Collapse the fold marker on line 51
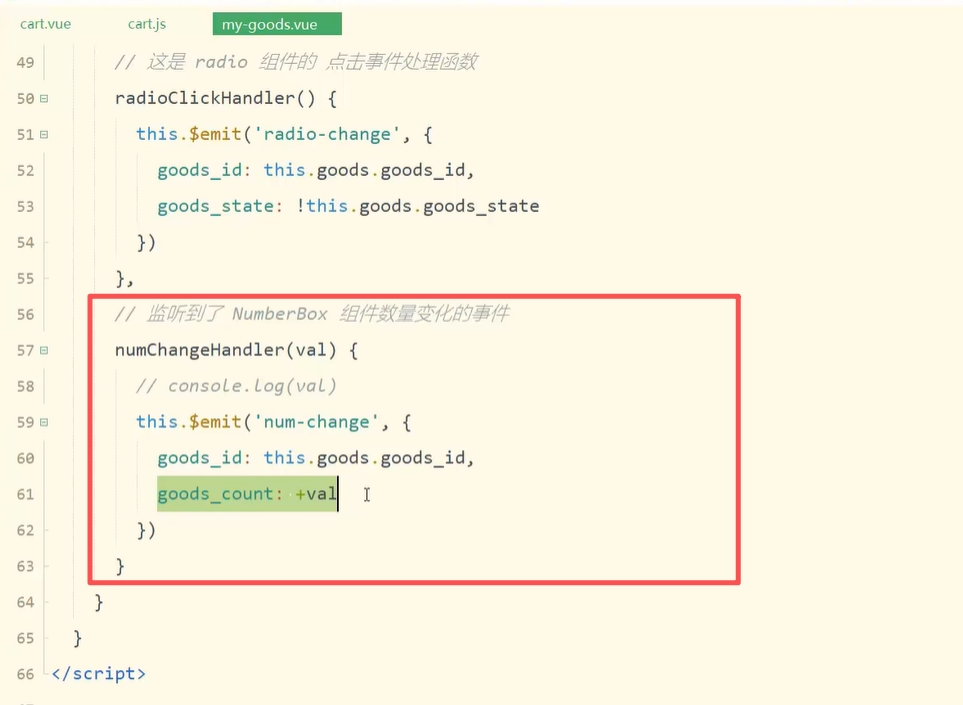 pyautogui.click(x=44, y=134)
